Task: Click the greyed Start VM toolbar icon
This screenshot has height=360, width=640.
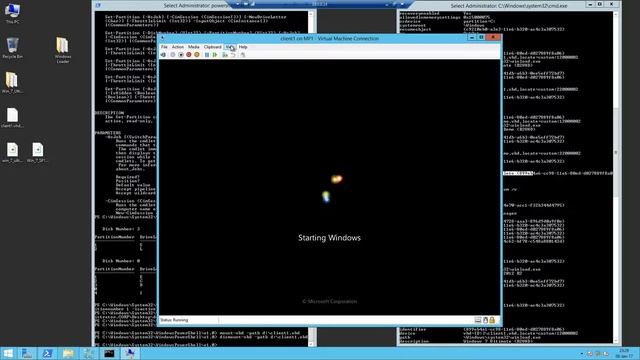Action: 173,55
